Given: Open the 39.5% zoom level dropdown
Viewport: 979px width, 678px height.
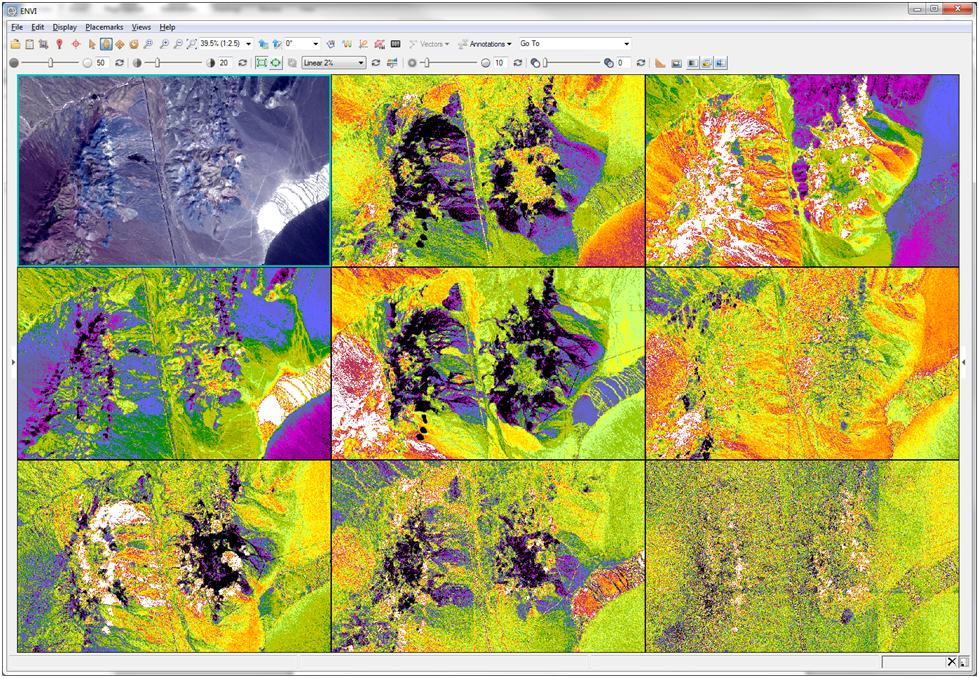Looking at the screenshot, I should 248,44.
